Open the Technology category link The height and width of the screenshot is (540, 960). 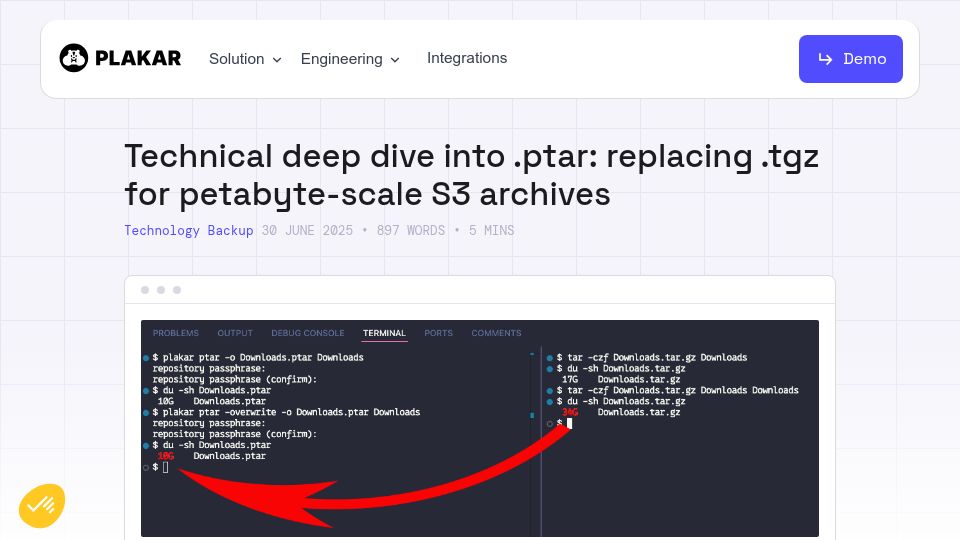(162, 231)
